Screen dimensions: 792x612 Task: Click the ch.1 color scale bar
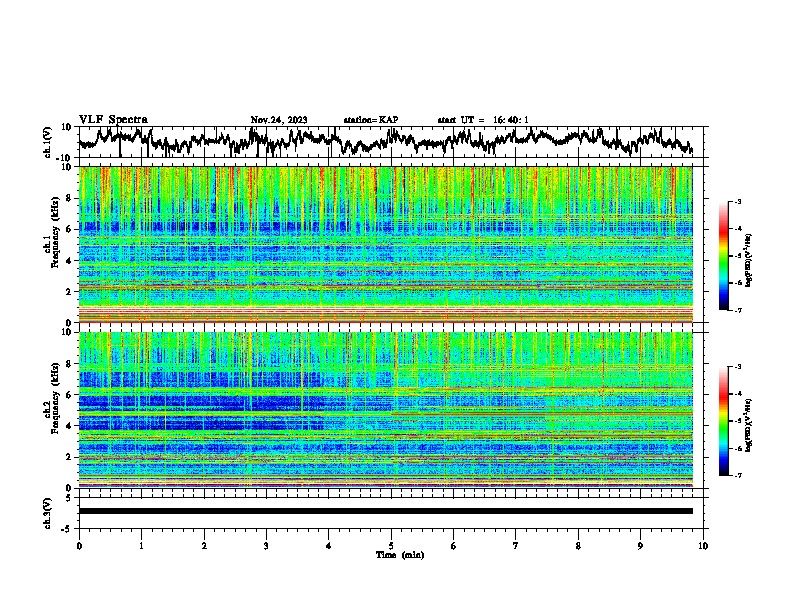coord(723,256)
